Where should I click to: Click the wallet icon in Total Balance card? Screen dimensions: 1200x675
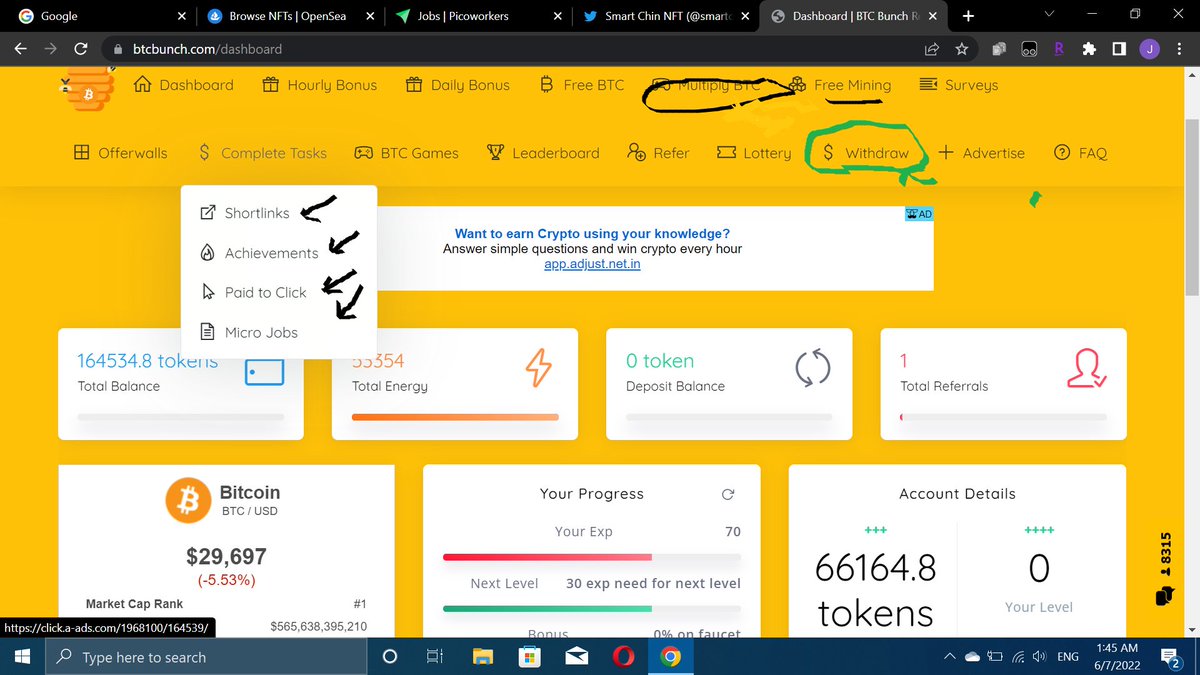tap(264, 370)
